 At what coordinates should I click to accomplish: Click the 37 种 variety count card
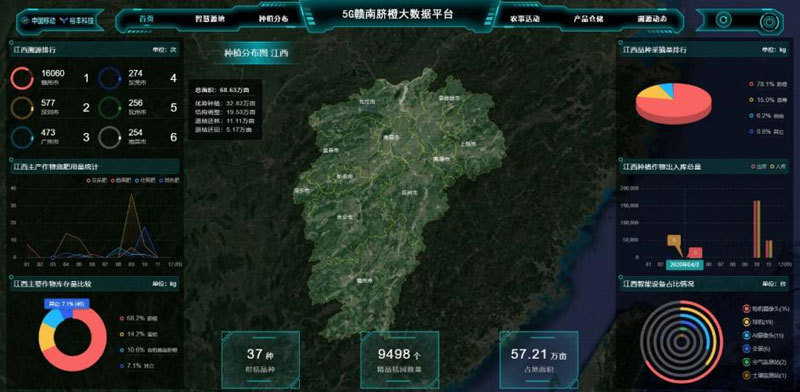(x=260, y=360)
